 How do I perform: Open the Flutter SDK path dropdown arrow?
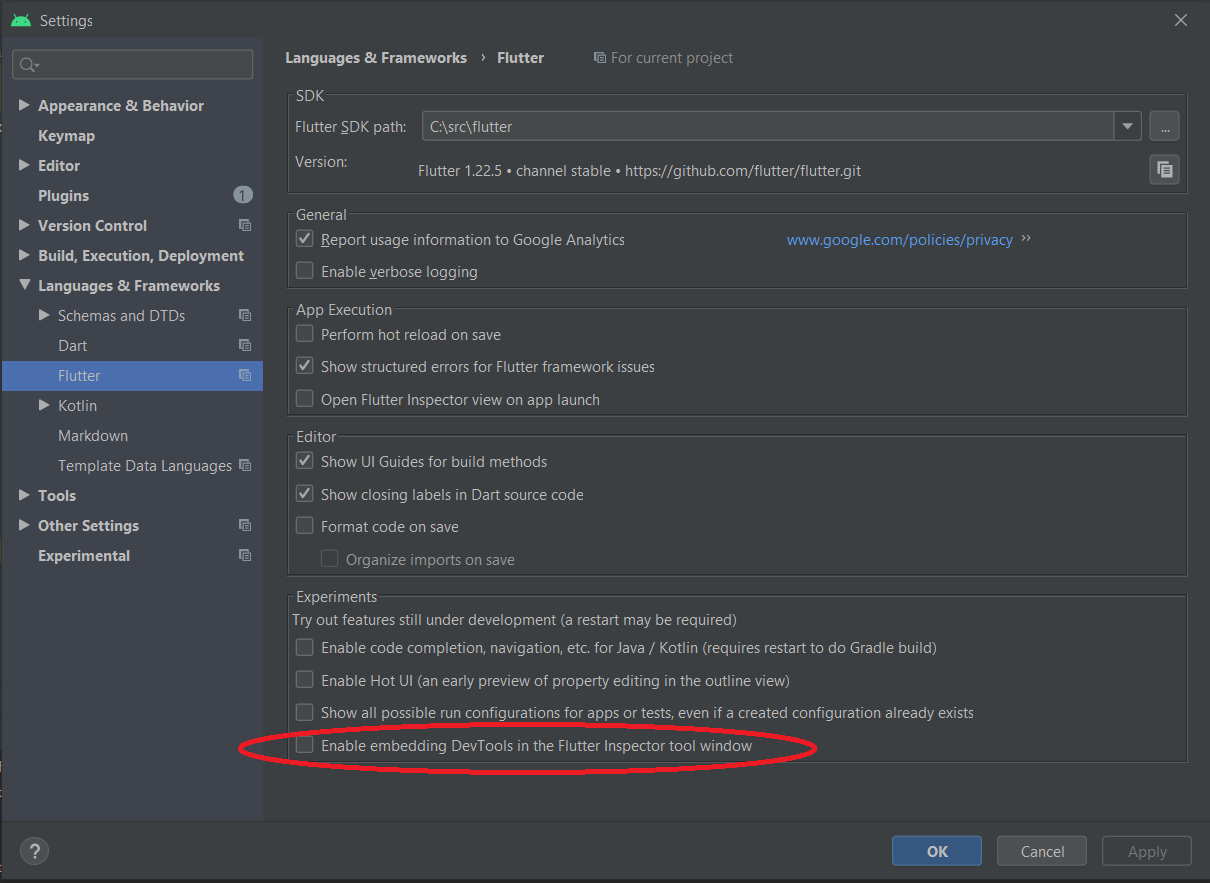coord(1127,126)
